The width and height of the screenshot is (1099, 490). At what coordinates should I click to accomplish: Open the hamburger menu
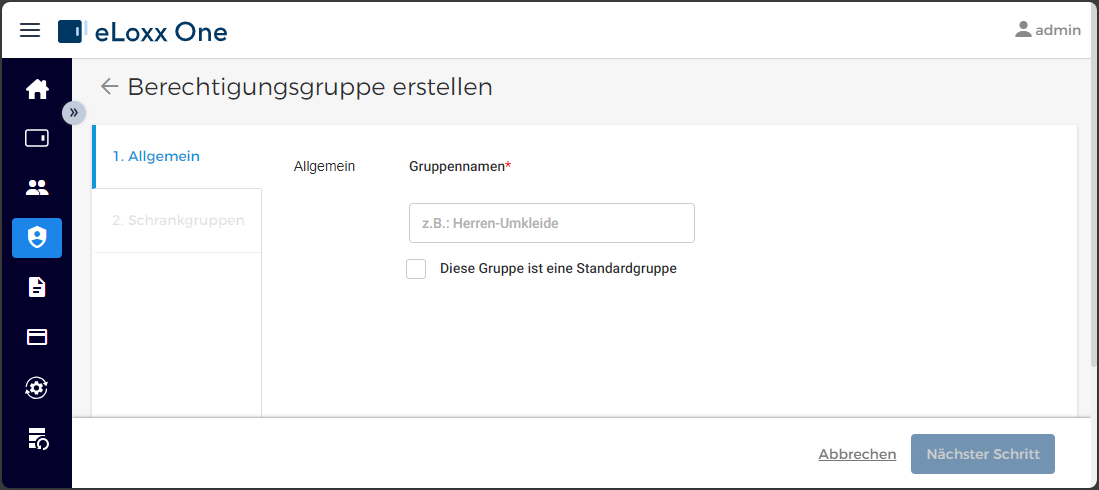click(30, 30)
